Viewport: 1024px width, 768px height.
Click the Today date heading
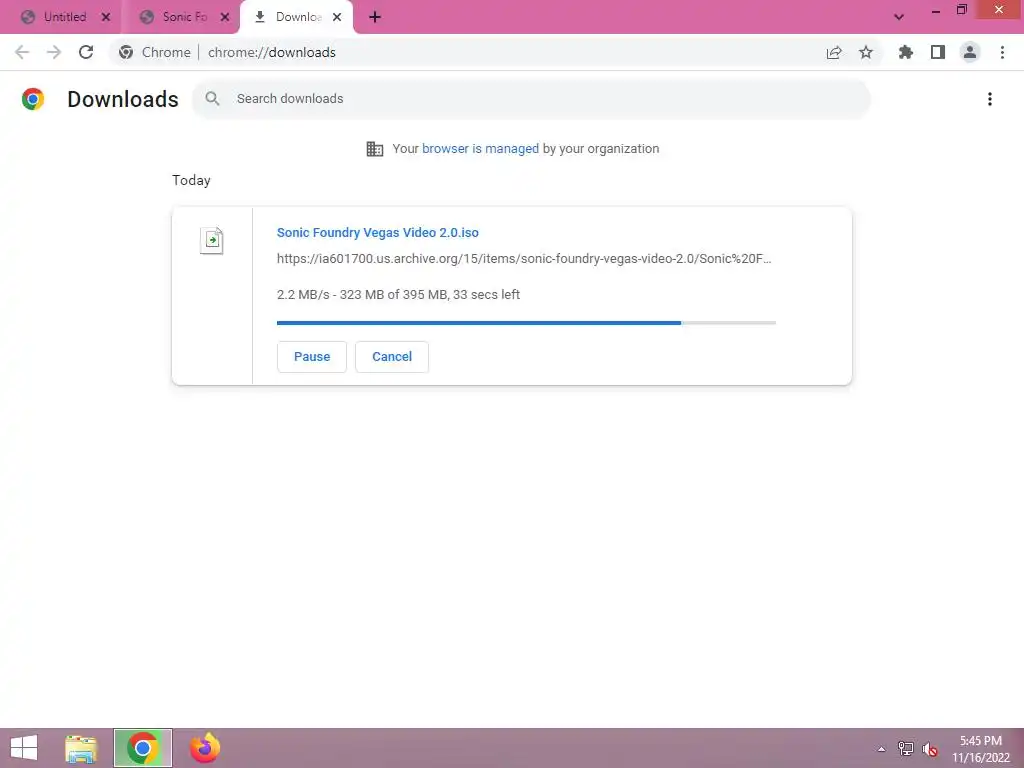(x=191, y=180)
